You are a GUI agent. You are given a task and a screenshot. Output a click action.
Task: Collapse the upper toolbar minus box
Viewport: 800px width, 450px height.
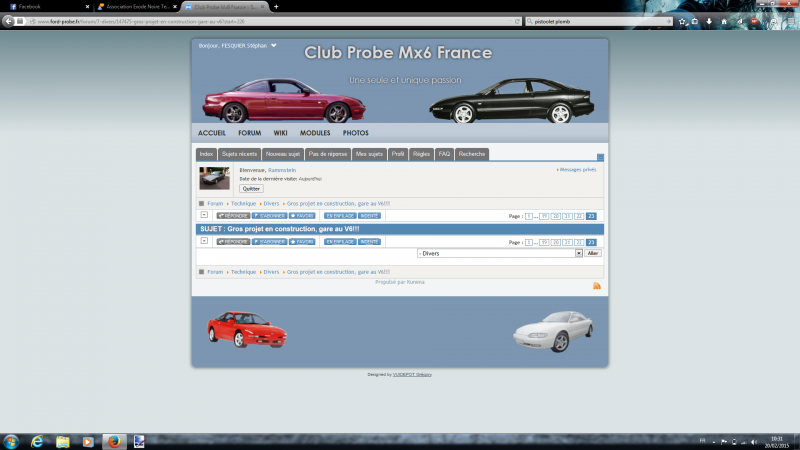point(204,215)
